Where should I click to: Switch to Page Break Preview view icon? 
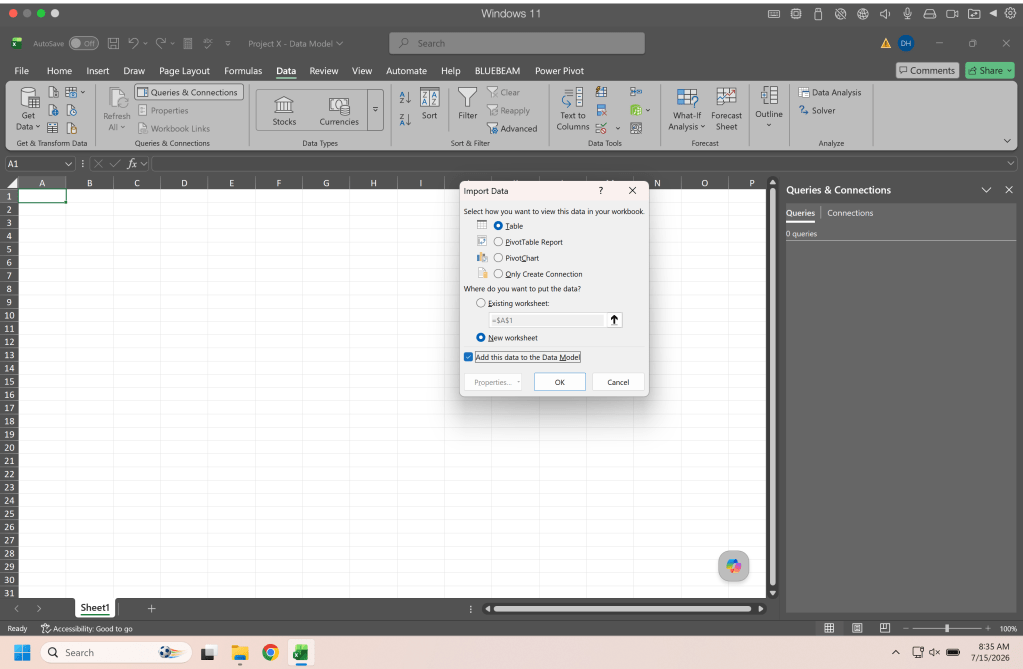coord(885,628)
